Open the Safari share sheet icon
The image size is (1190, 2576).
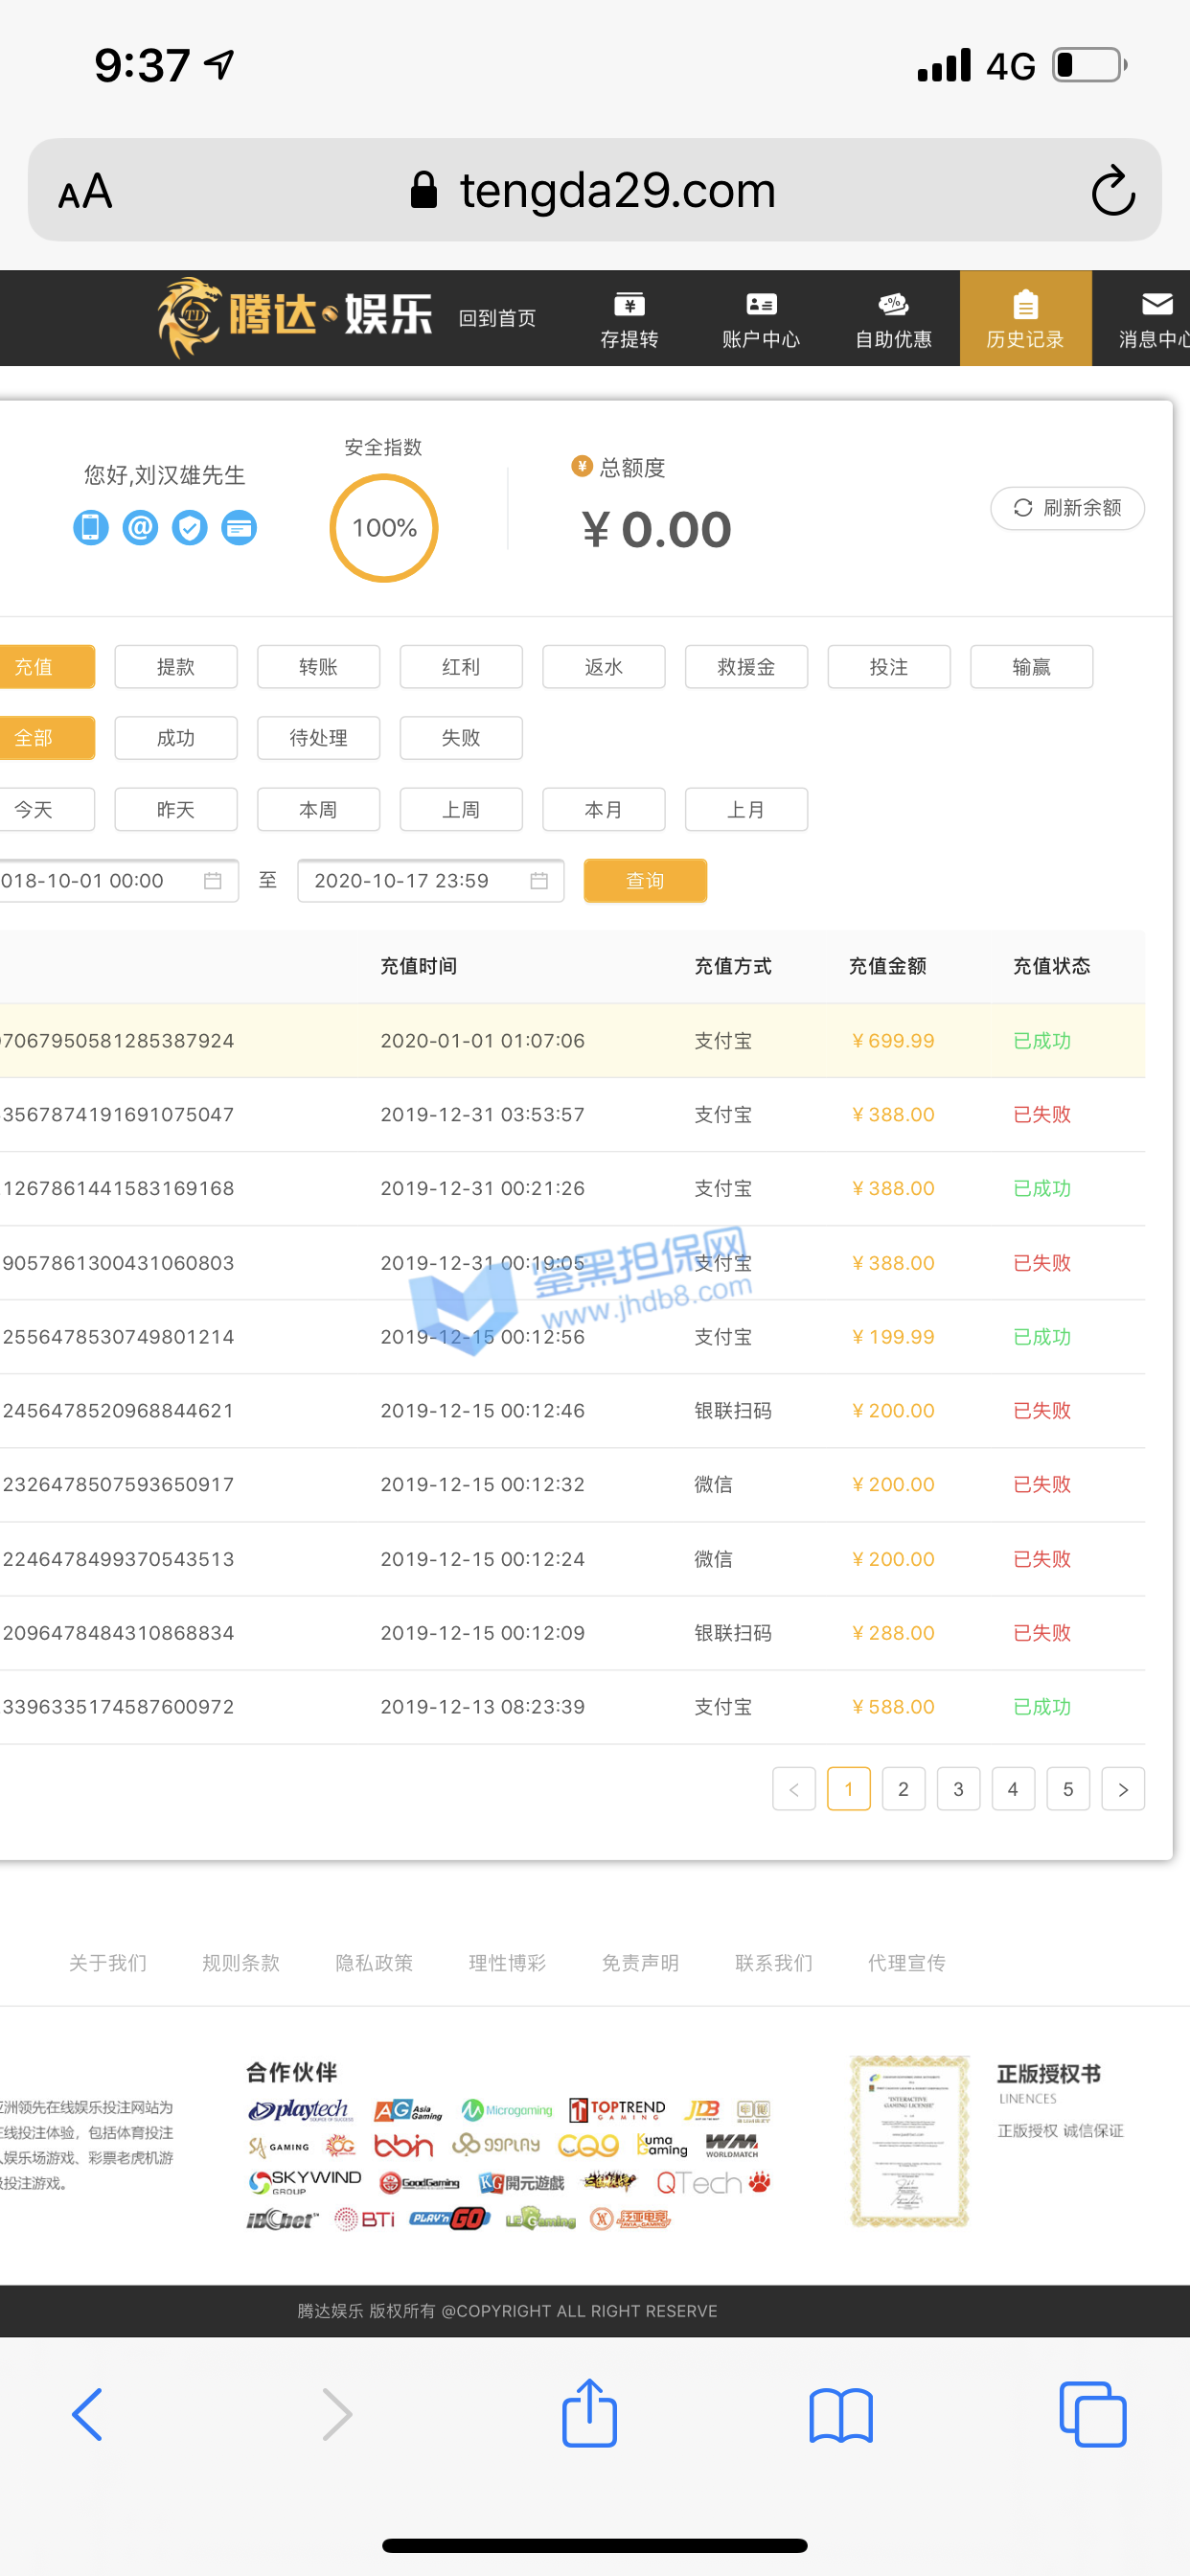(x=589, y=2414)
